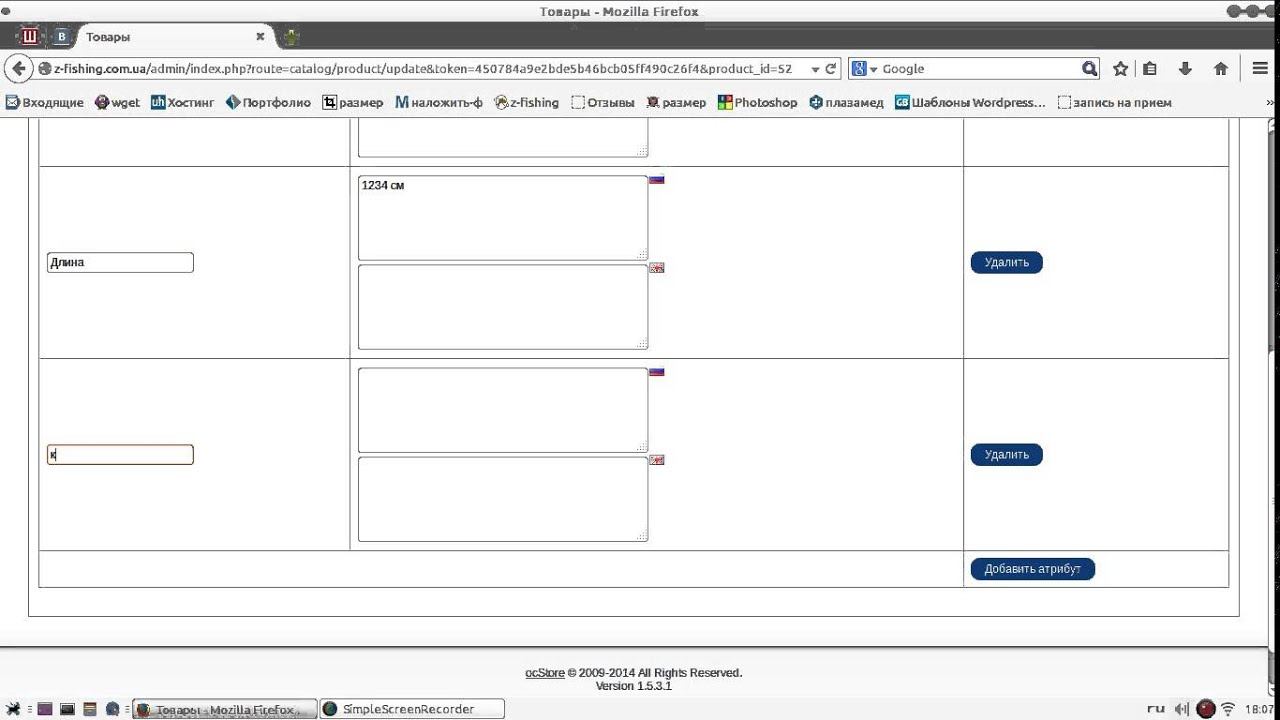Open the file manager icon in the taskbar launcher

point(89,709)
